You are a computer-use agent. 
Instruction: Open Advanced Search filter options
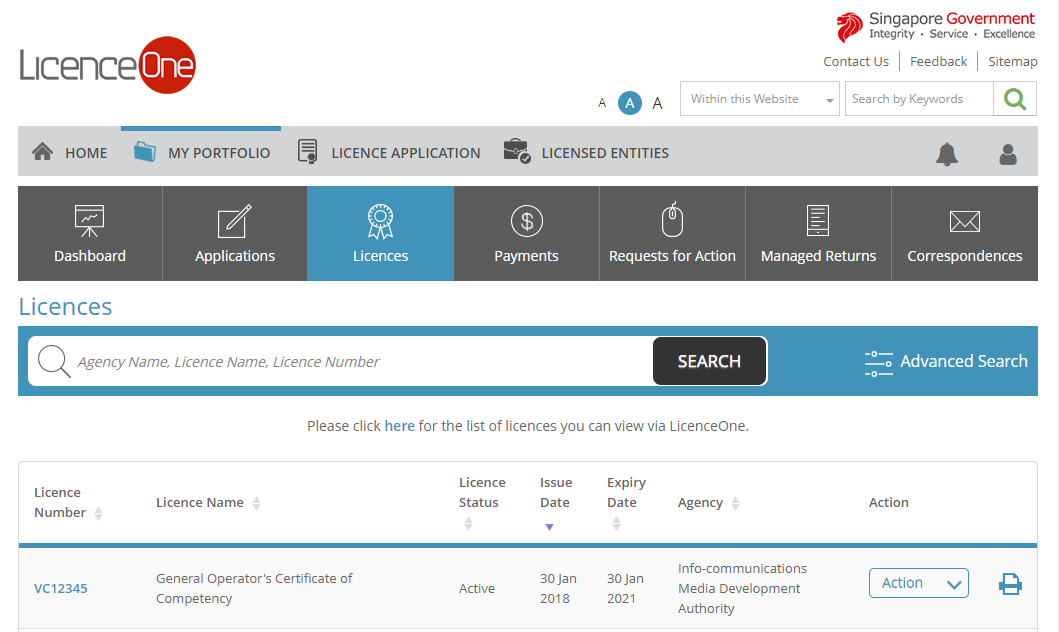point(946,362)
